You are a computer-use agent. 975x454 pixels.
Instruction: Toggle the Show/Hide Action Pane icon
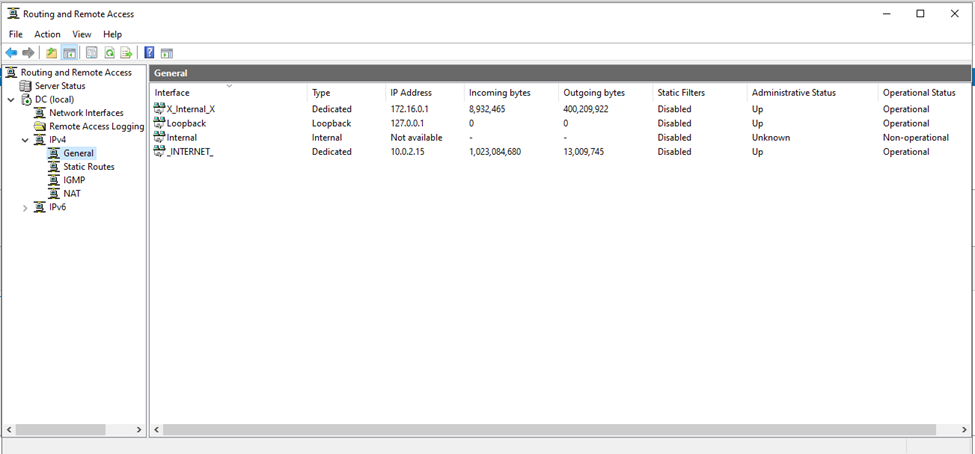click(167, 53)
